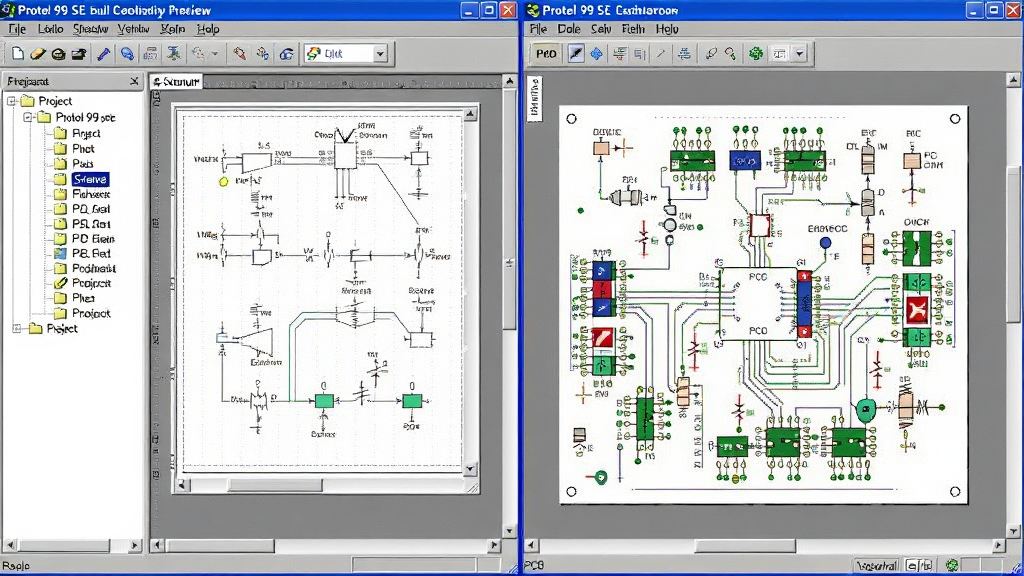Select the red pencil icon in left toolbar
The image size is (1024, 576).
click(x=240, y=54)
